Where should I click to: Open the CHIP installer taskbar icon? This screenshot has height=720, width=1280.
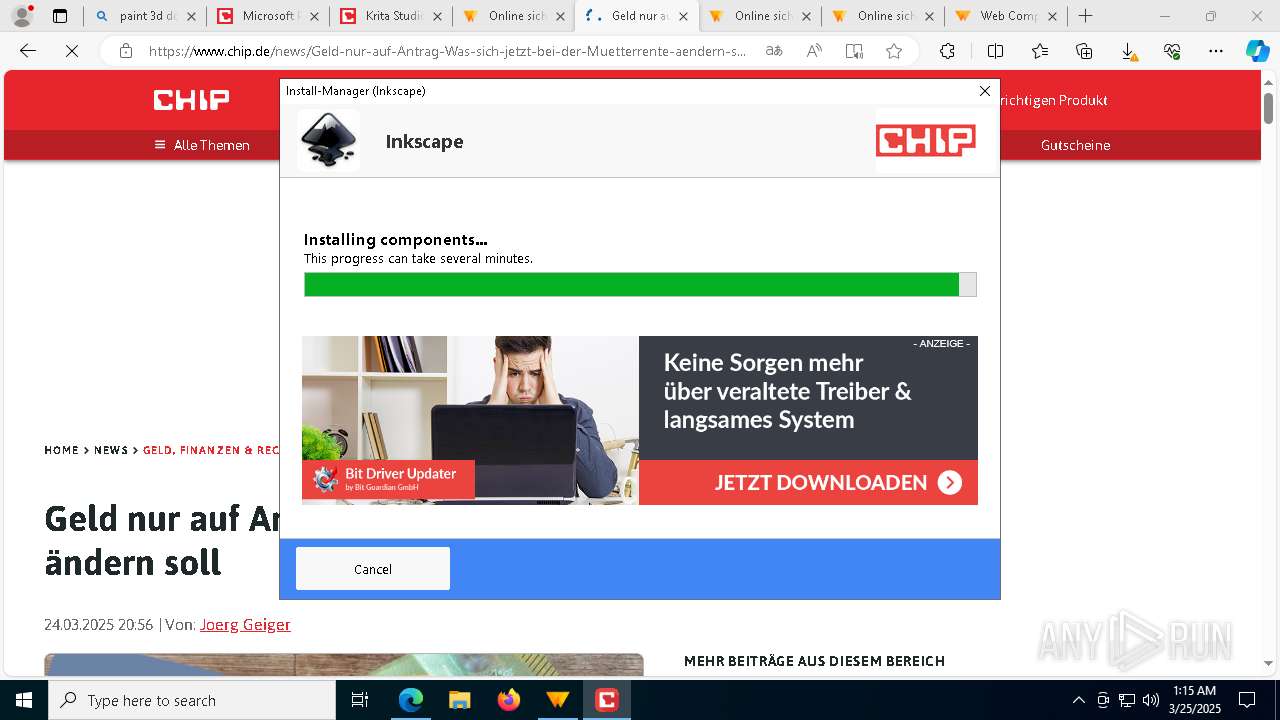click(x=606, y=700)
